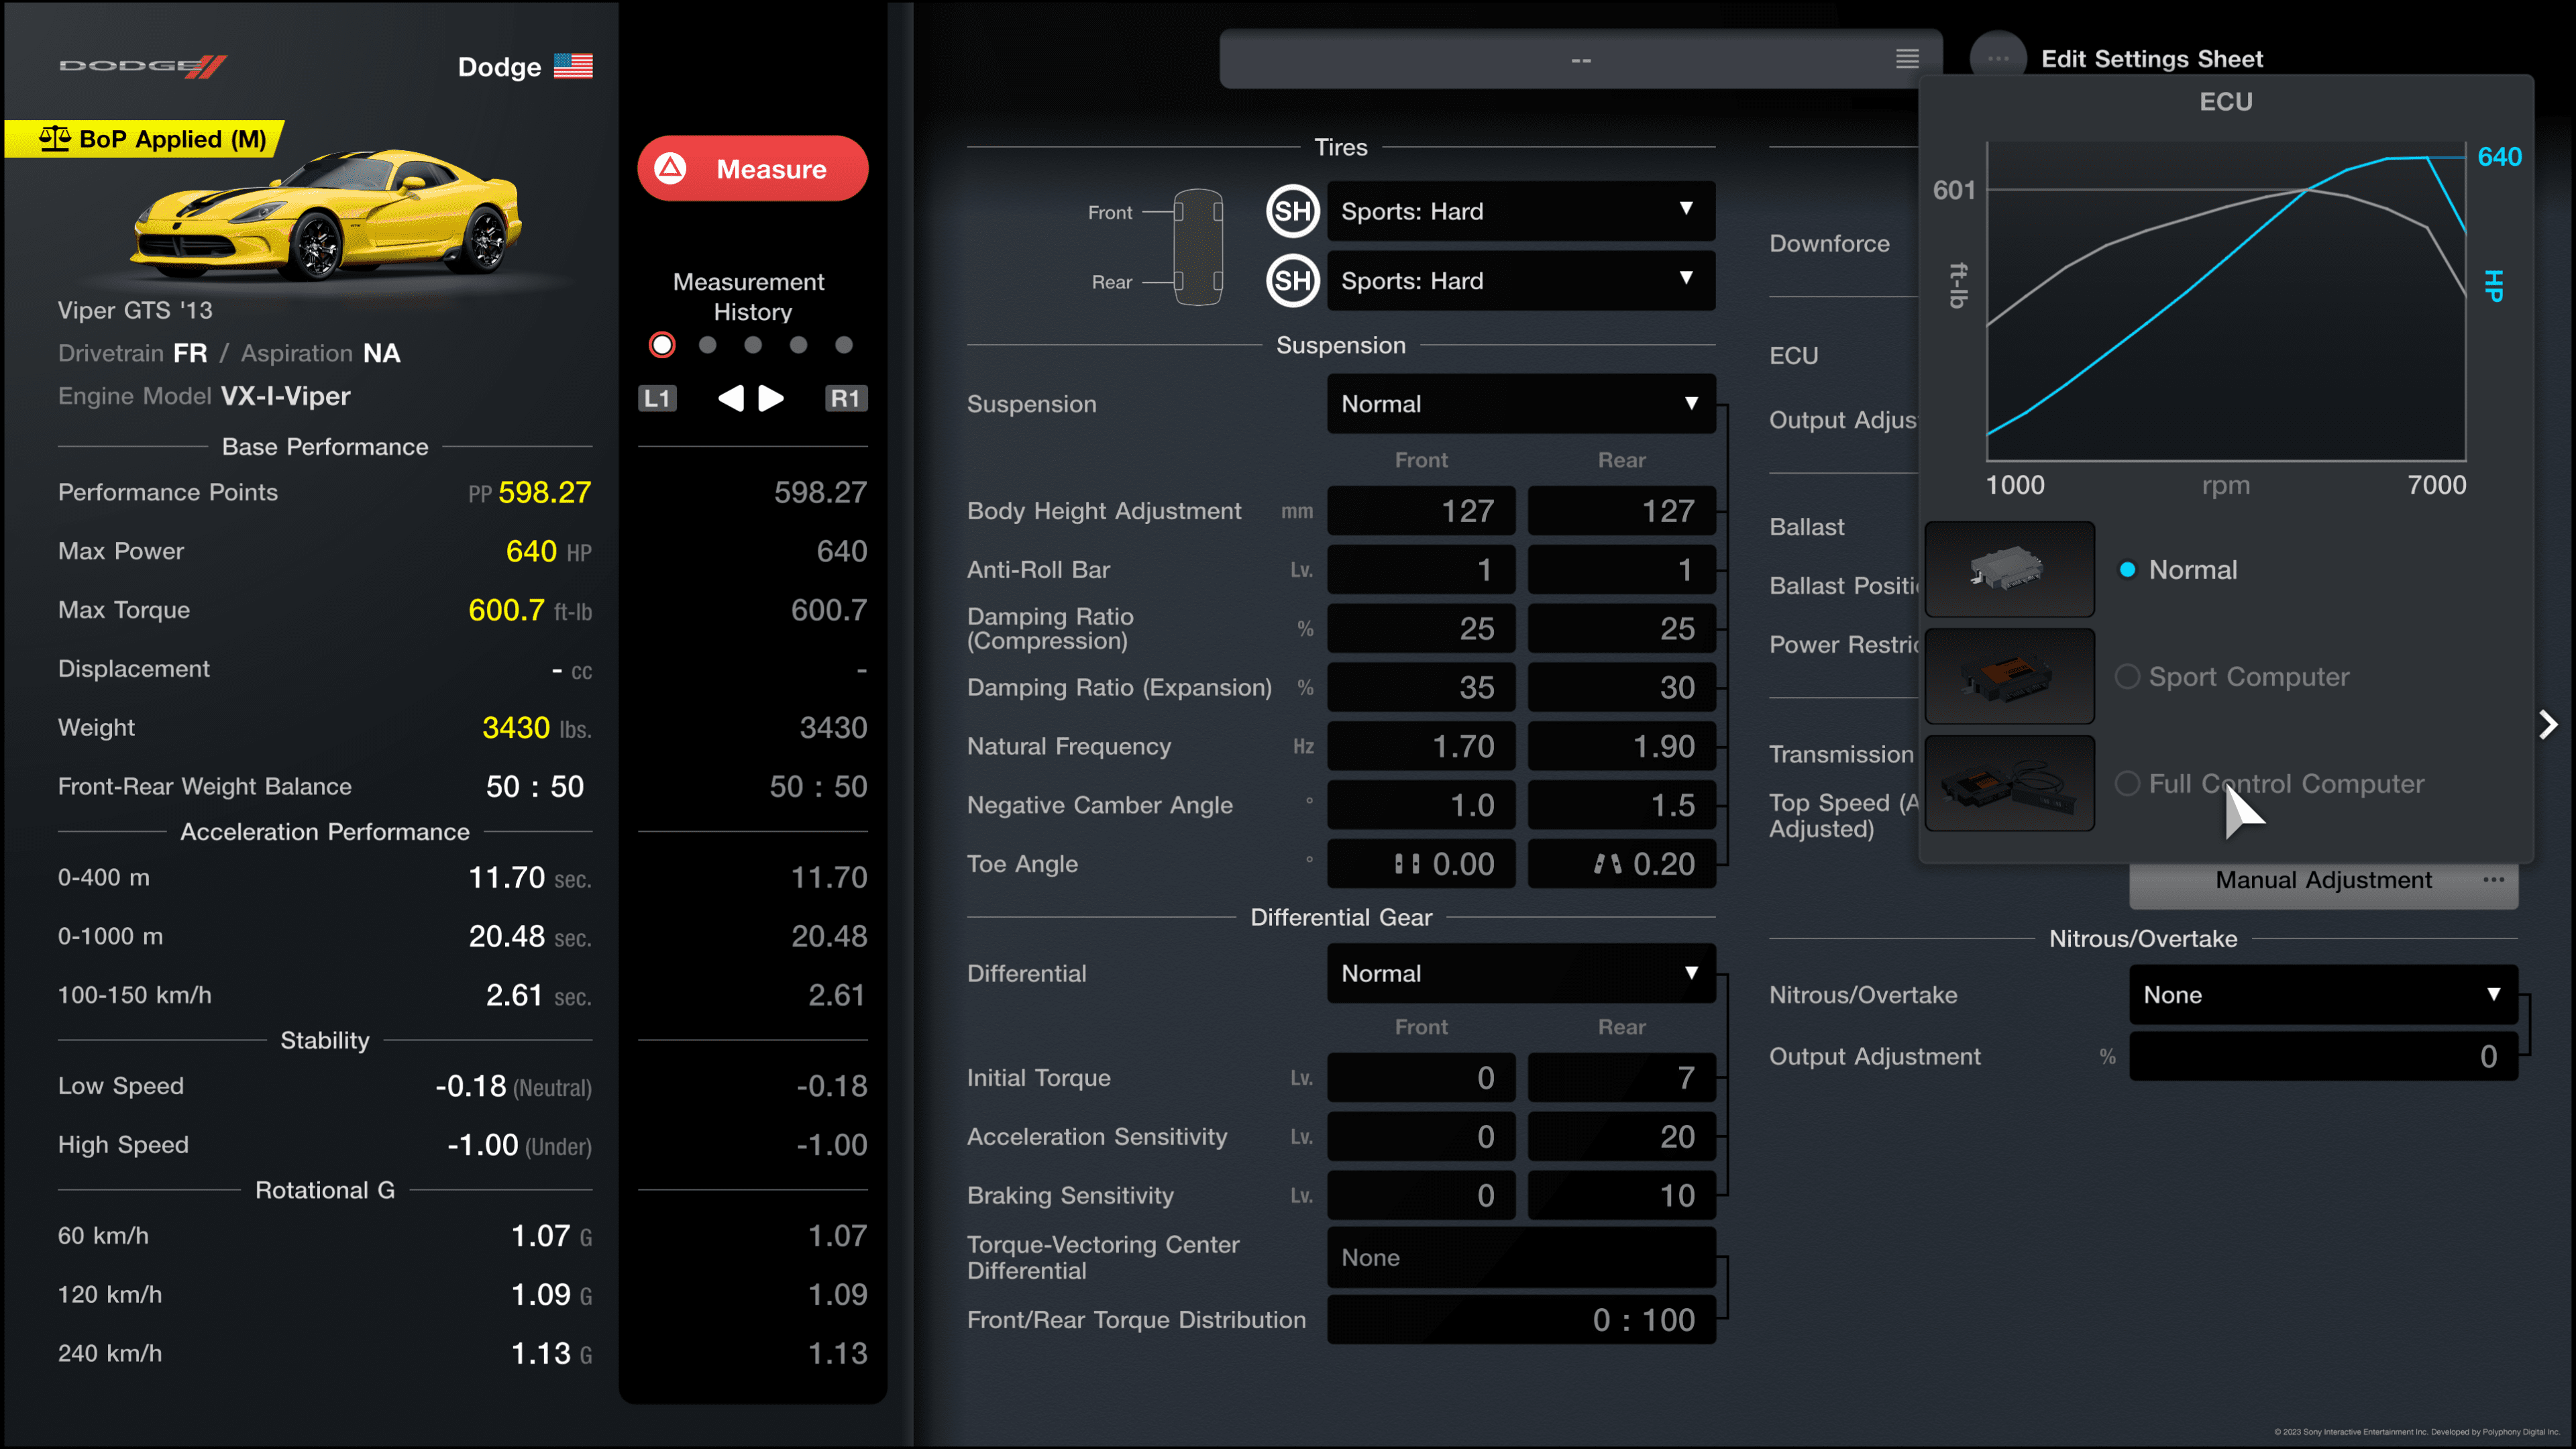Screen dimensions: 2576x1449
Task: Click the front tire SH compound icon
Action: pyautogui.click(x=1292, y=211)
